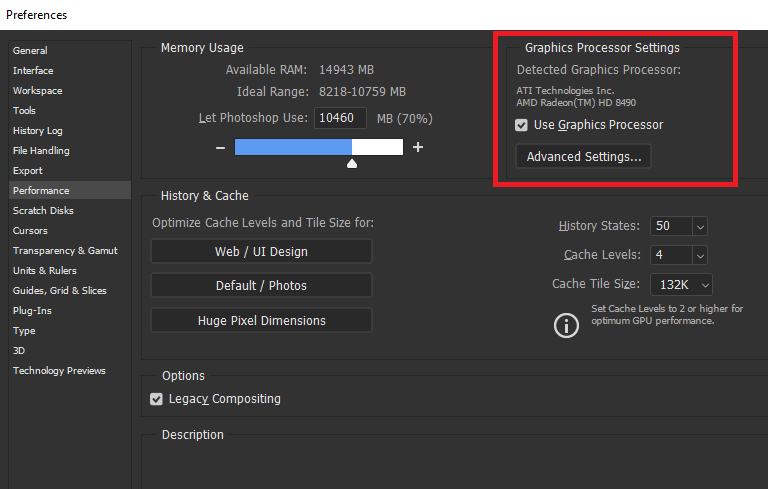Click the memory usage slider bar
Screen dimensions: 768x489
pos(318,148)
